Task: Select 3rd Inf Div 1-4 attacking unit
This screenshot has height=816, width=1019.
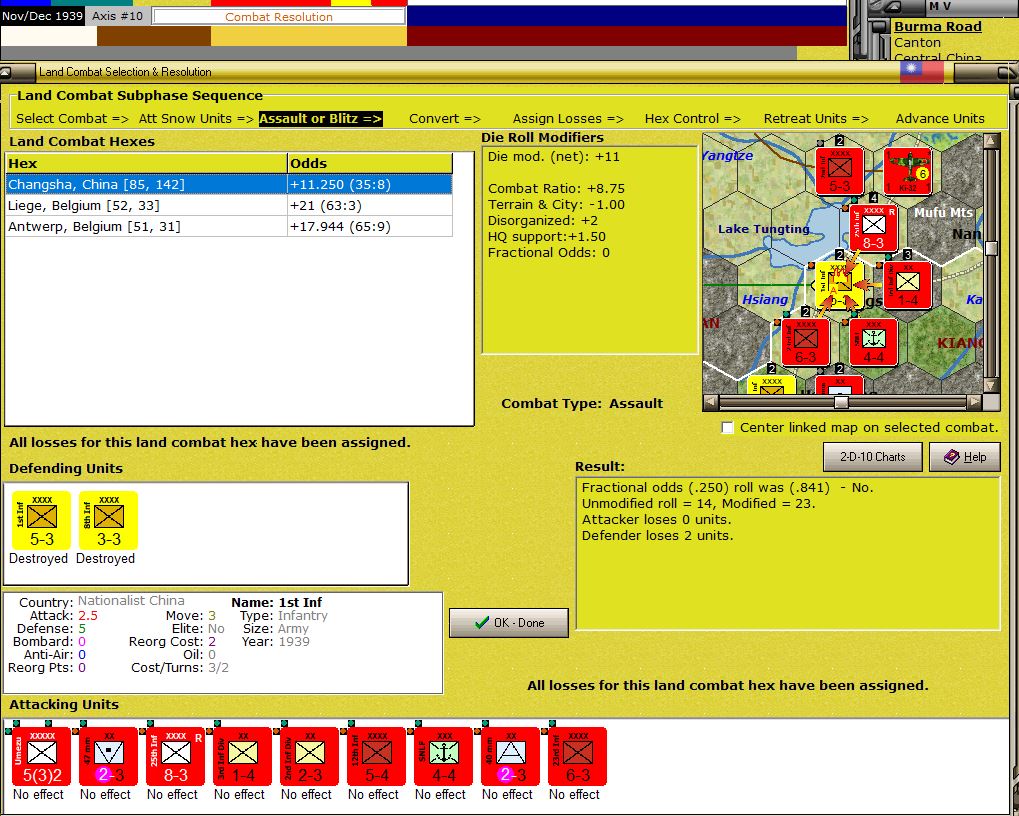Action: [242, 756]
